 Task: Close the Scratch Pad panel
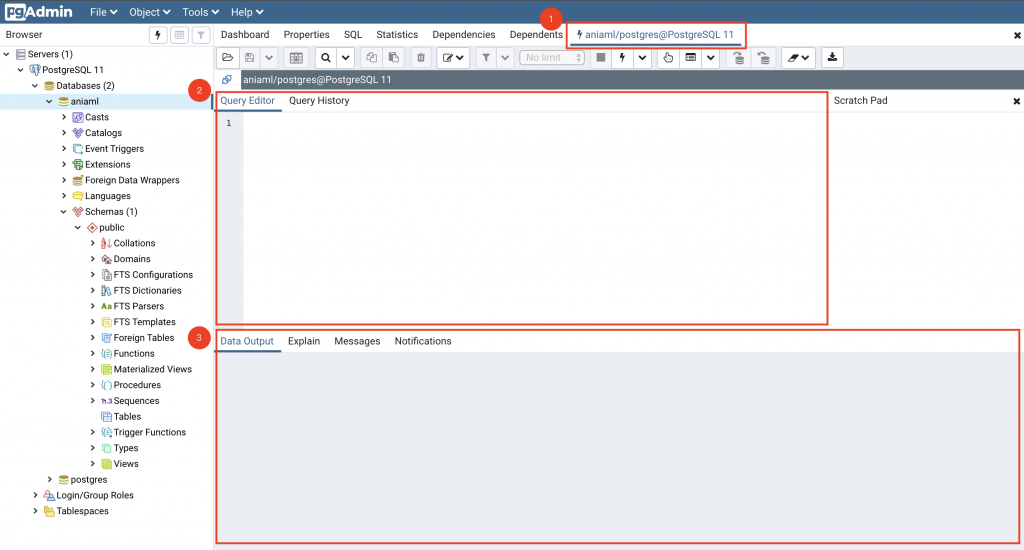tap(1016, 101)
